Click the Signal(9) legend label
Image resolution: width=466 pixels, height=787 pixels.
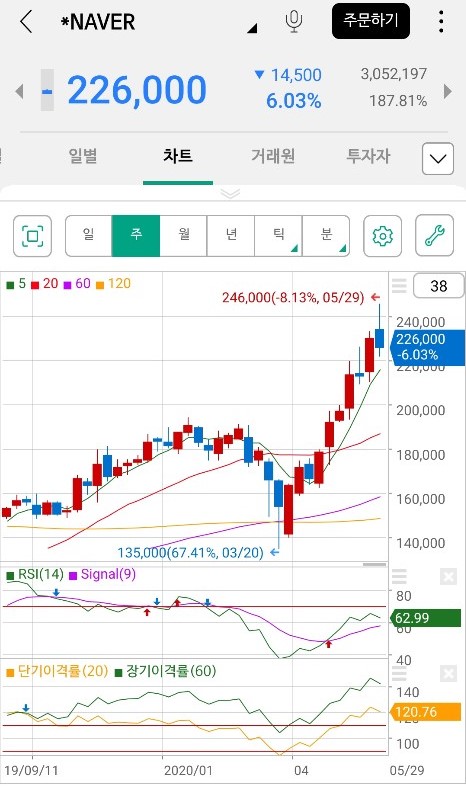[x=102, y=574]
